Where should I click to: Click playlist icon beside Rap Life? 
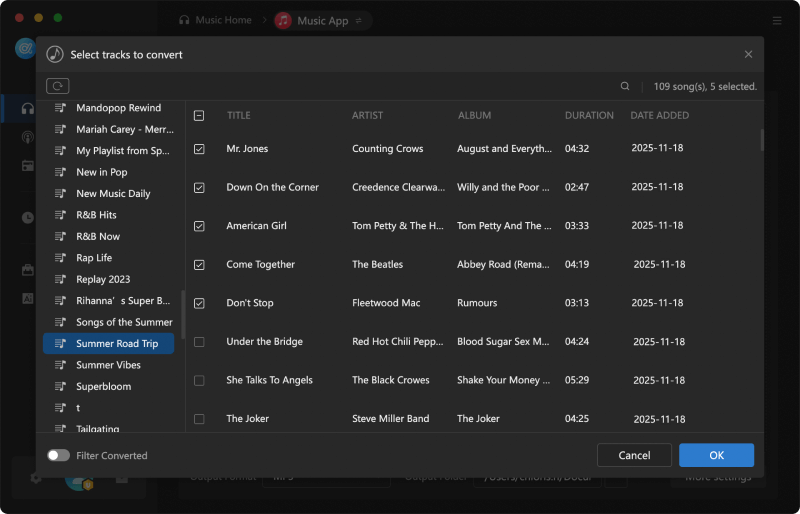60,258
